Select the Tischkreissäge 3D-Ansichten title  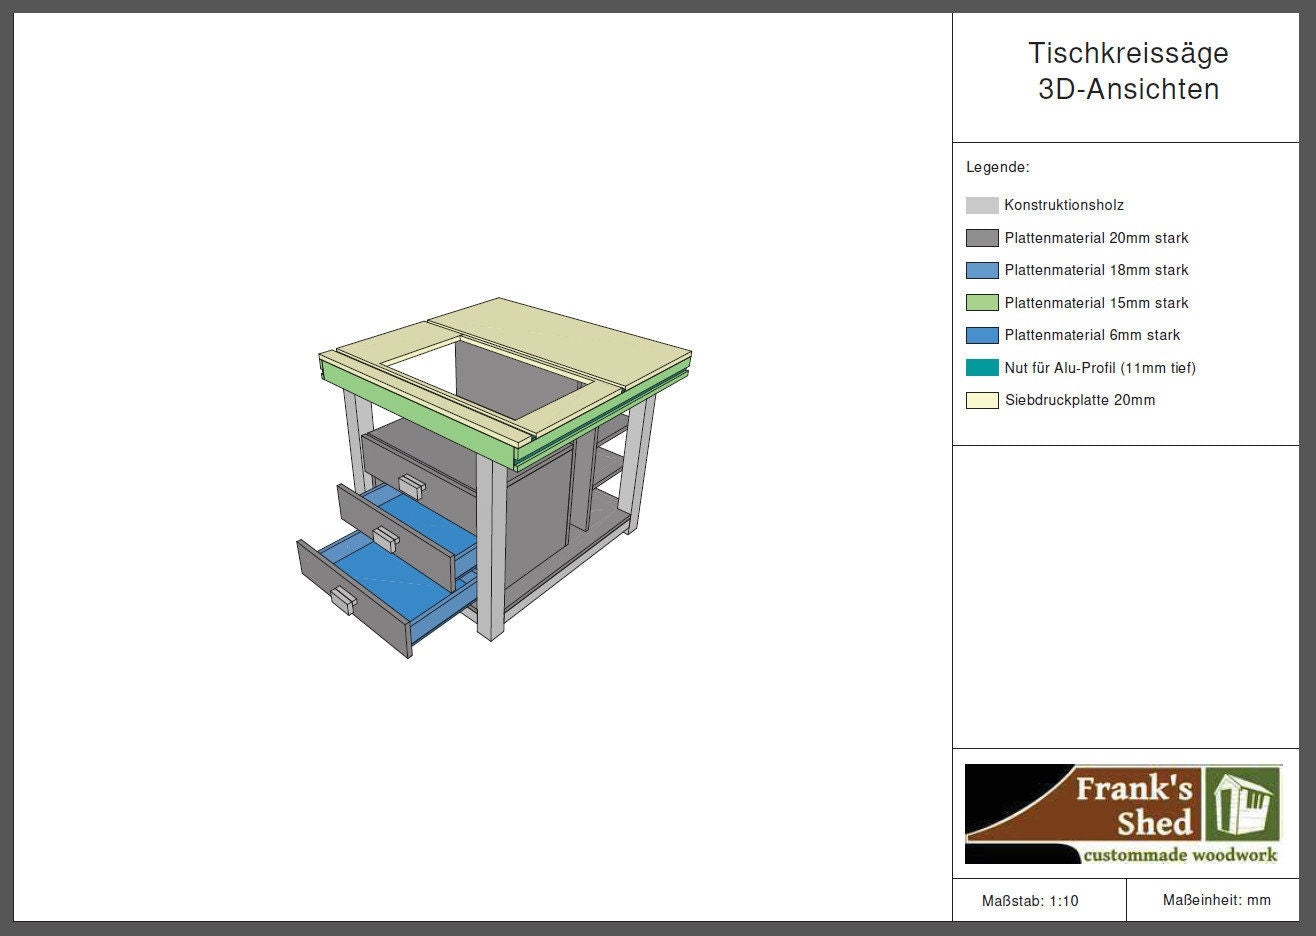pyautogui.click(x=1128, y=71)
